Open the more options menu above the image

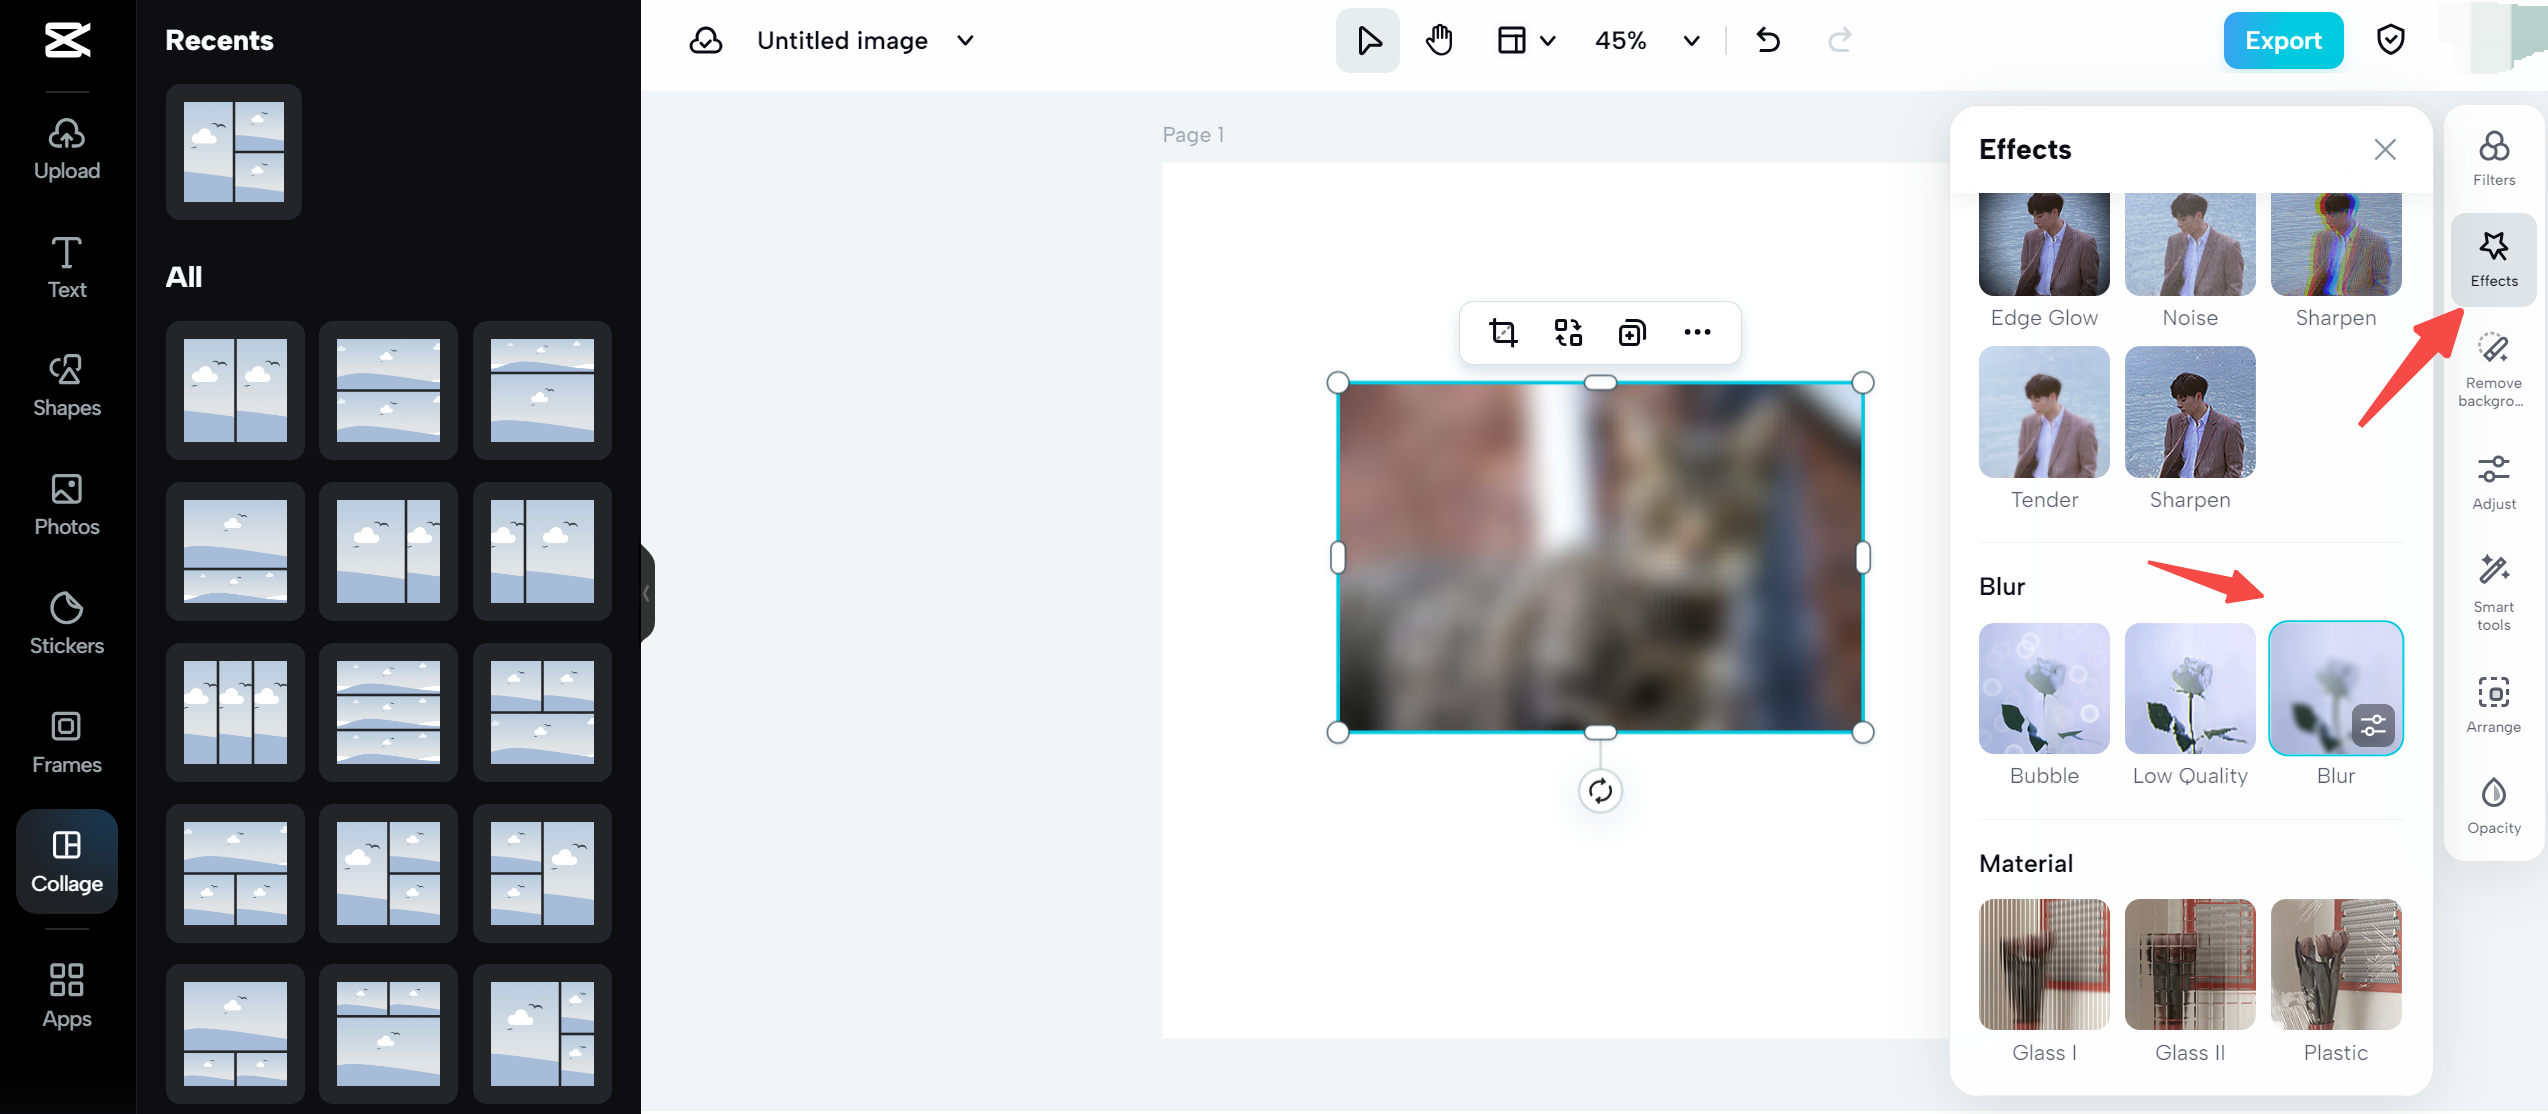(1697, 332)
